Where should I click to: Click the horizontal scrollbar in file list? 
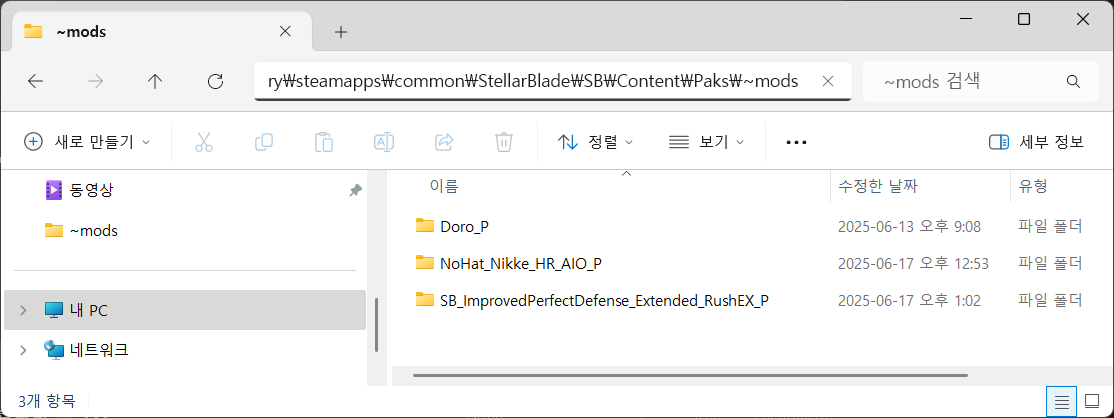[x=689, y=375]
